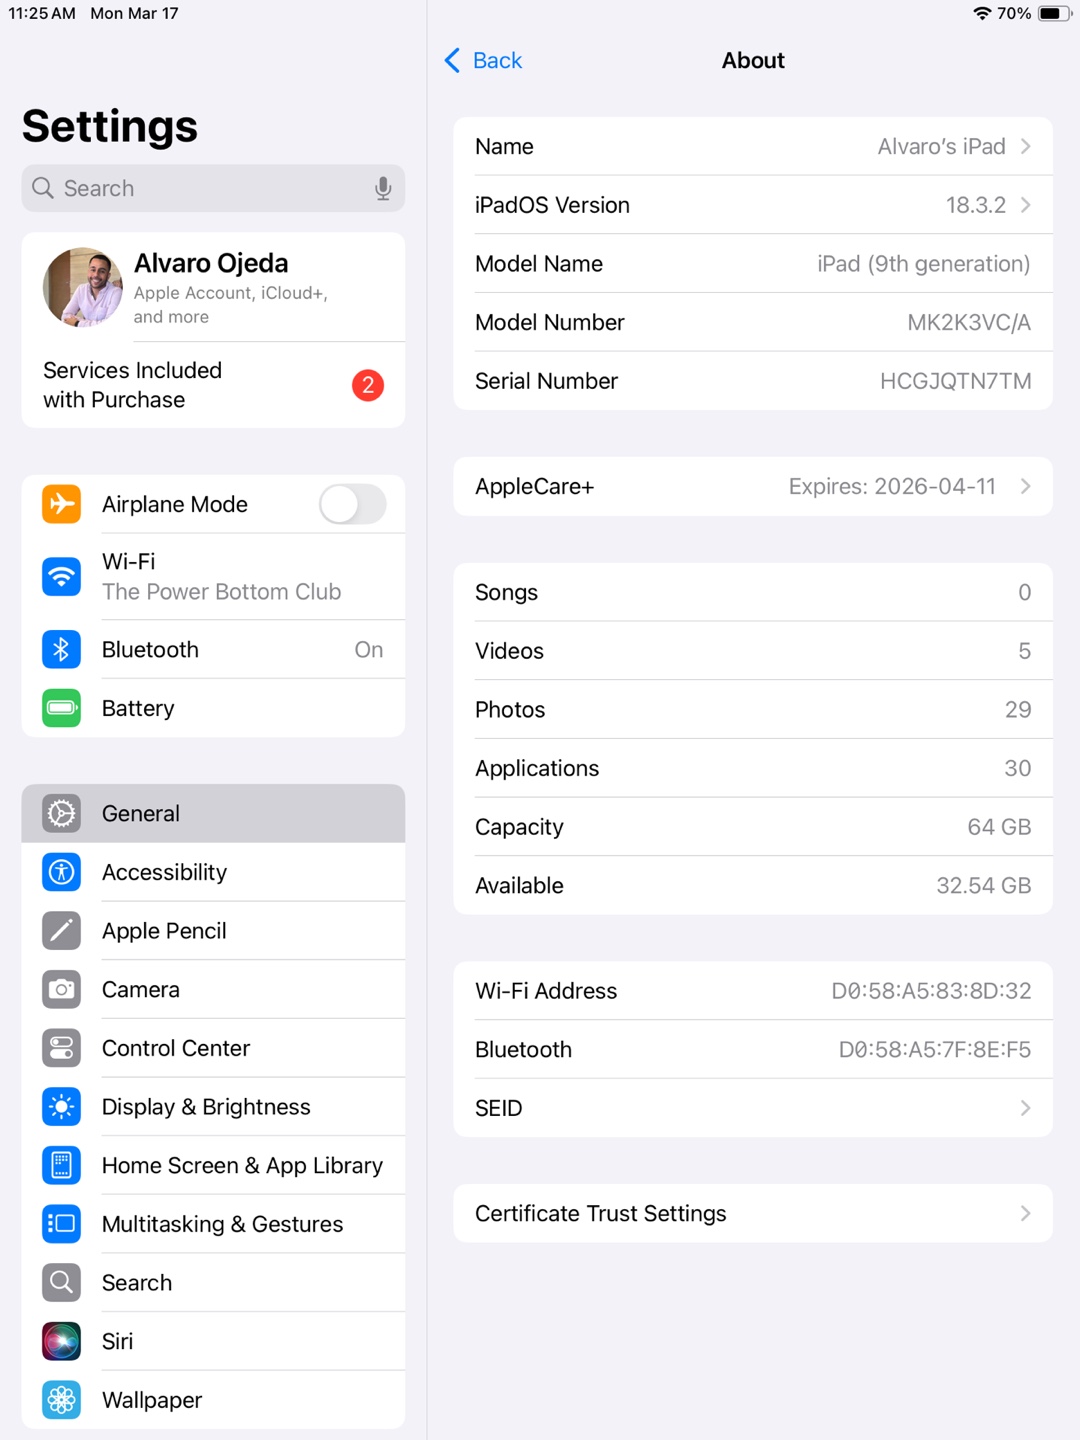This screenshot has width=1080, height=1440.
Task: Select Accessibility in settings list
Action: point(213,872)
